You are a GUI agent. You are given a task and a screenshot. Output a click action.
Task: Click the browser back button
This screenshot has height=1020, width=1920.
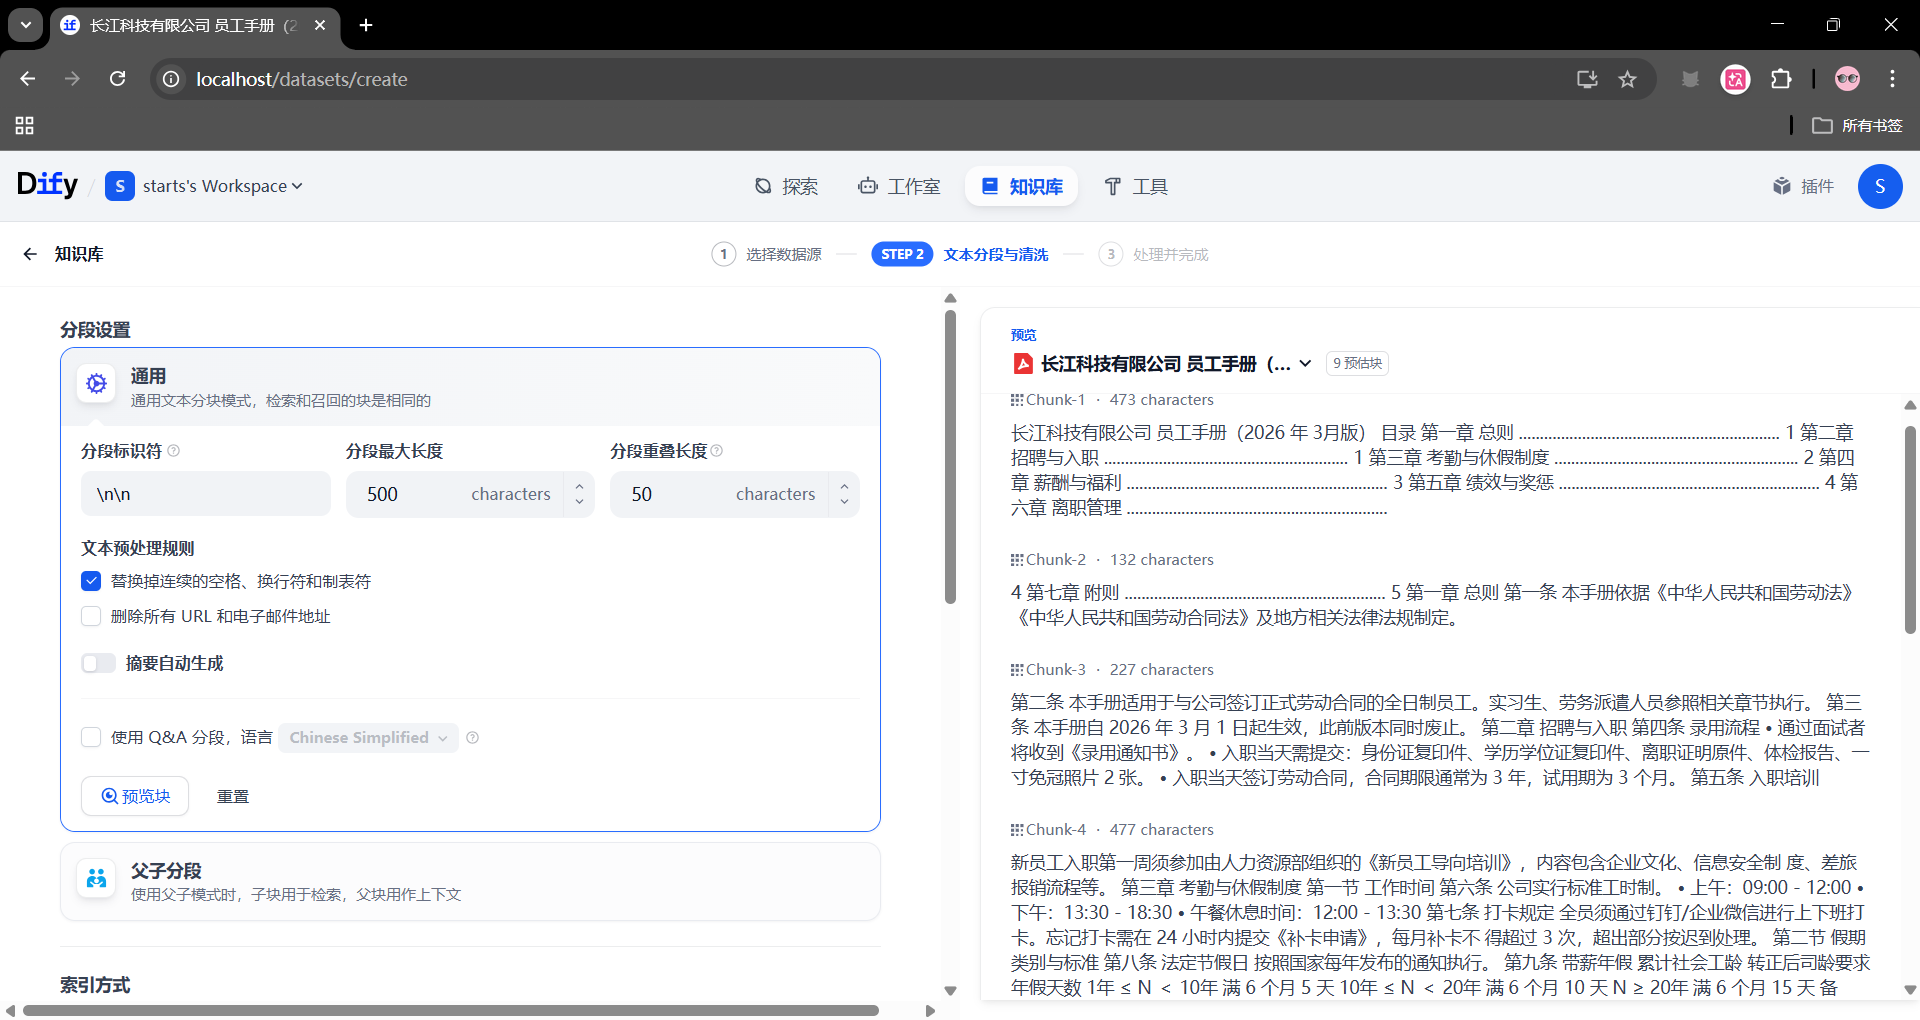click(28, 79)
